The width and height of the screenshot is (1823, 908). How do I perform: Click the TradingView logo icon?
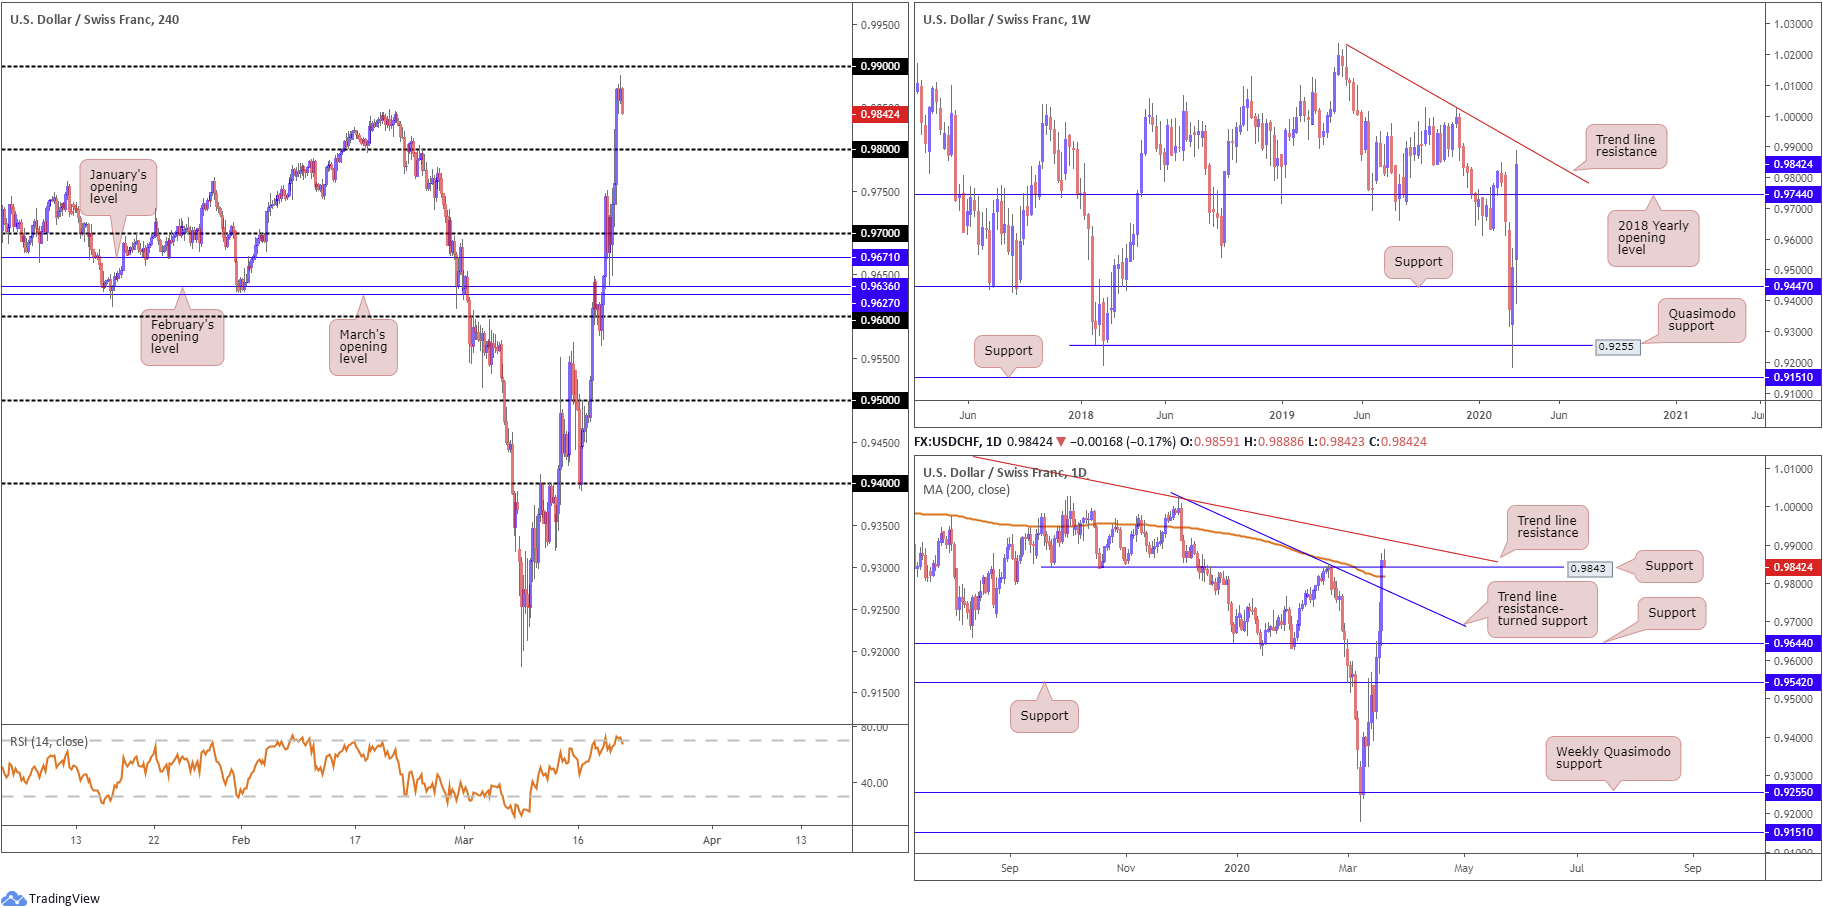point(13,898)
